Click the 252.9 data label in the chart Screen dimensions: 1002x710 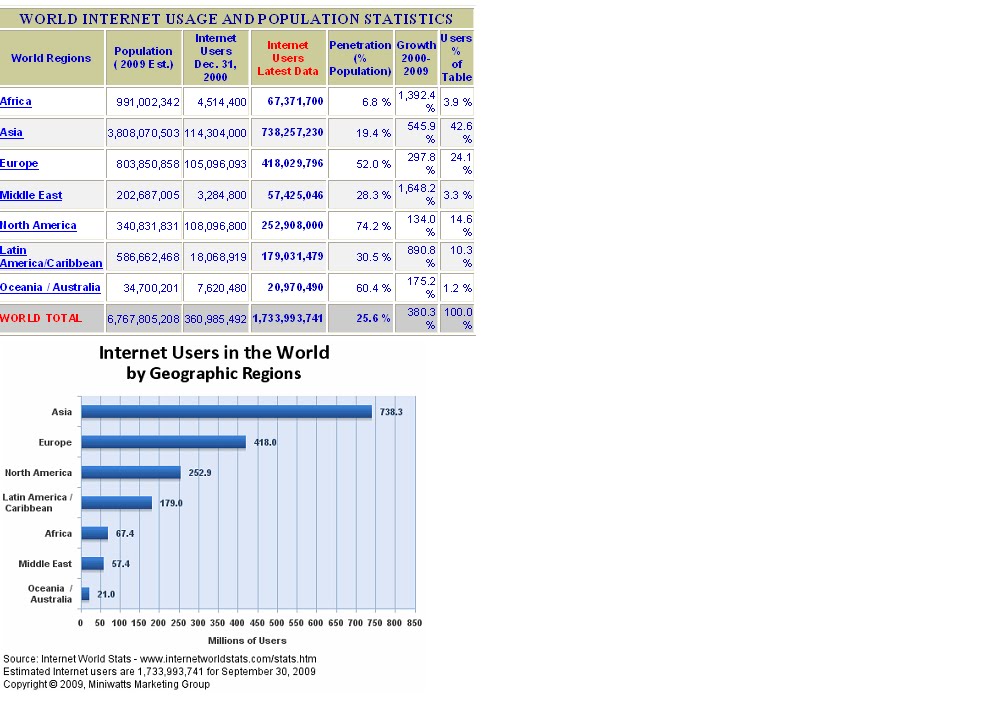tap(200, 473)
